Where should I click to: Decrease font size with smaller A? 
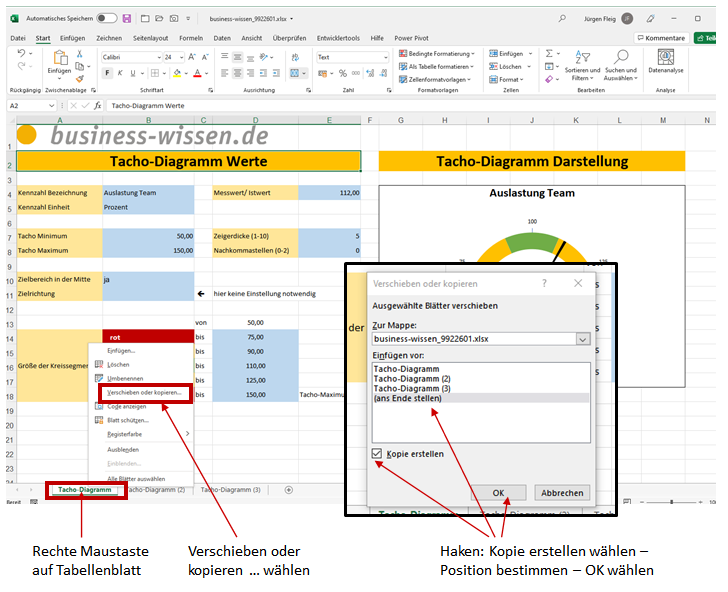[205, 57]
